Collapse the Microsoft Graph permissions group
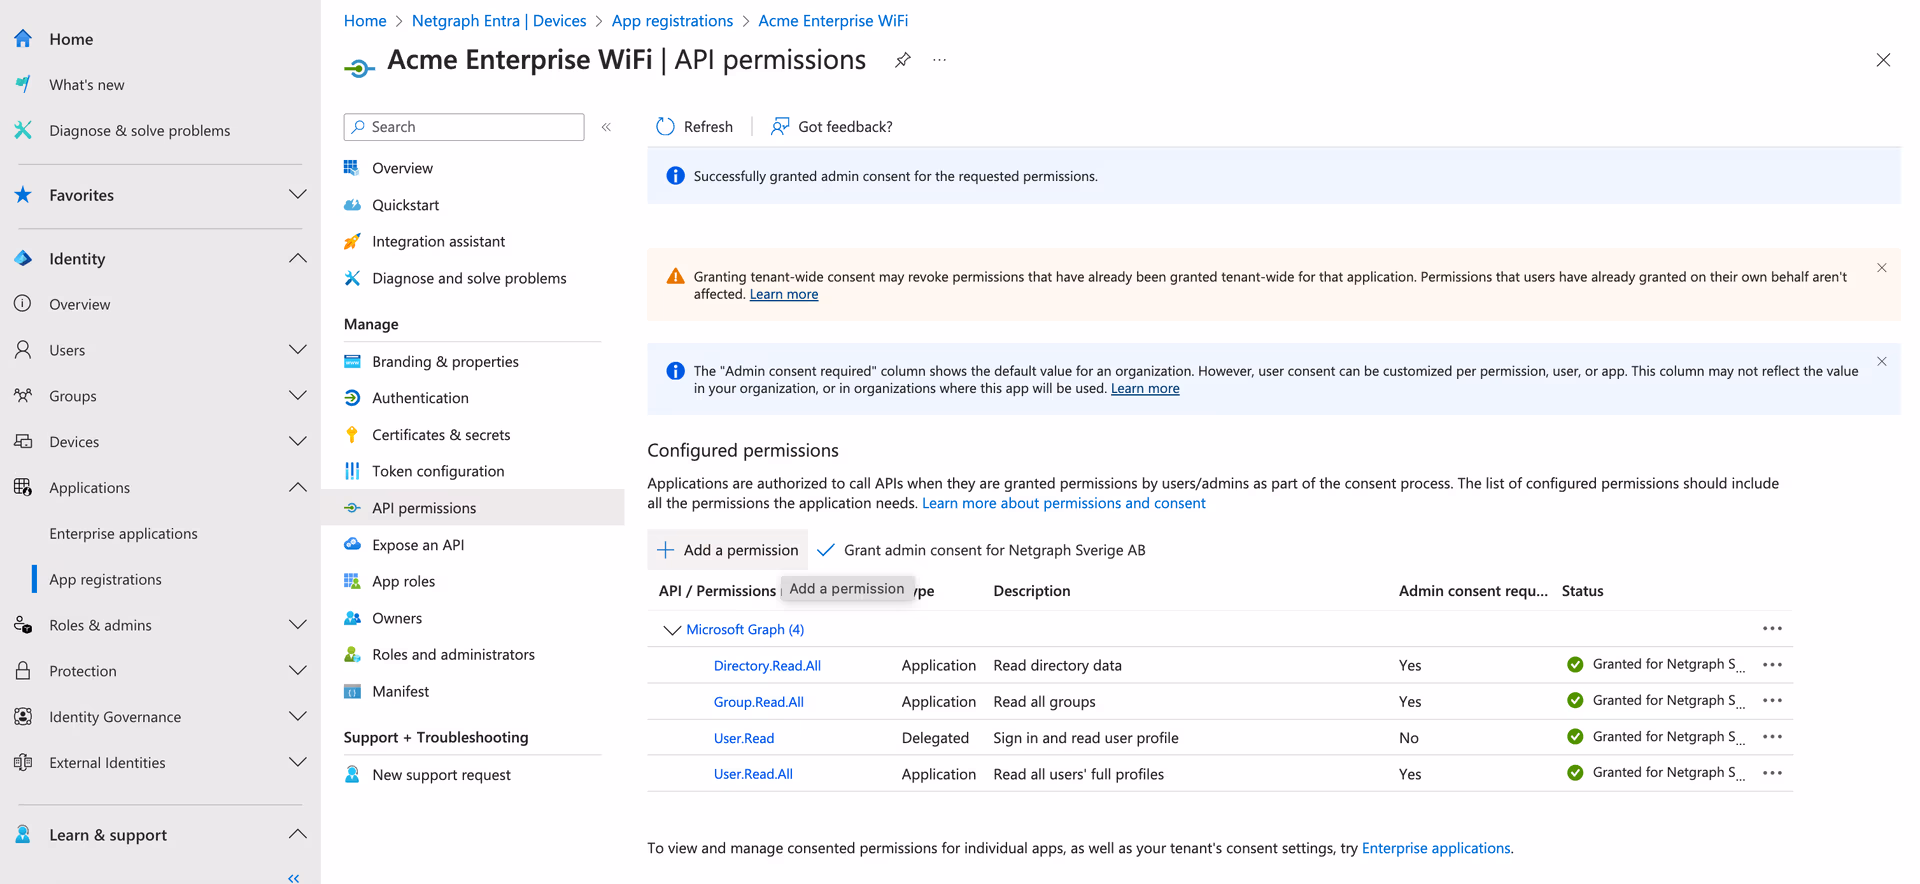This screenshot has height=884, width=1920. pyautogui.click(x=672, y=630)
